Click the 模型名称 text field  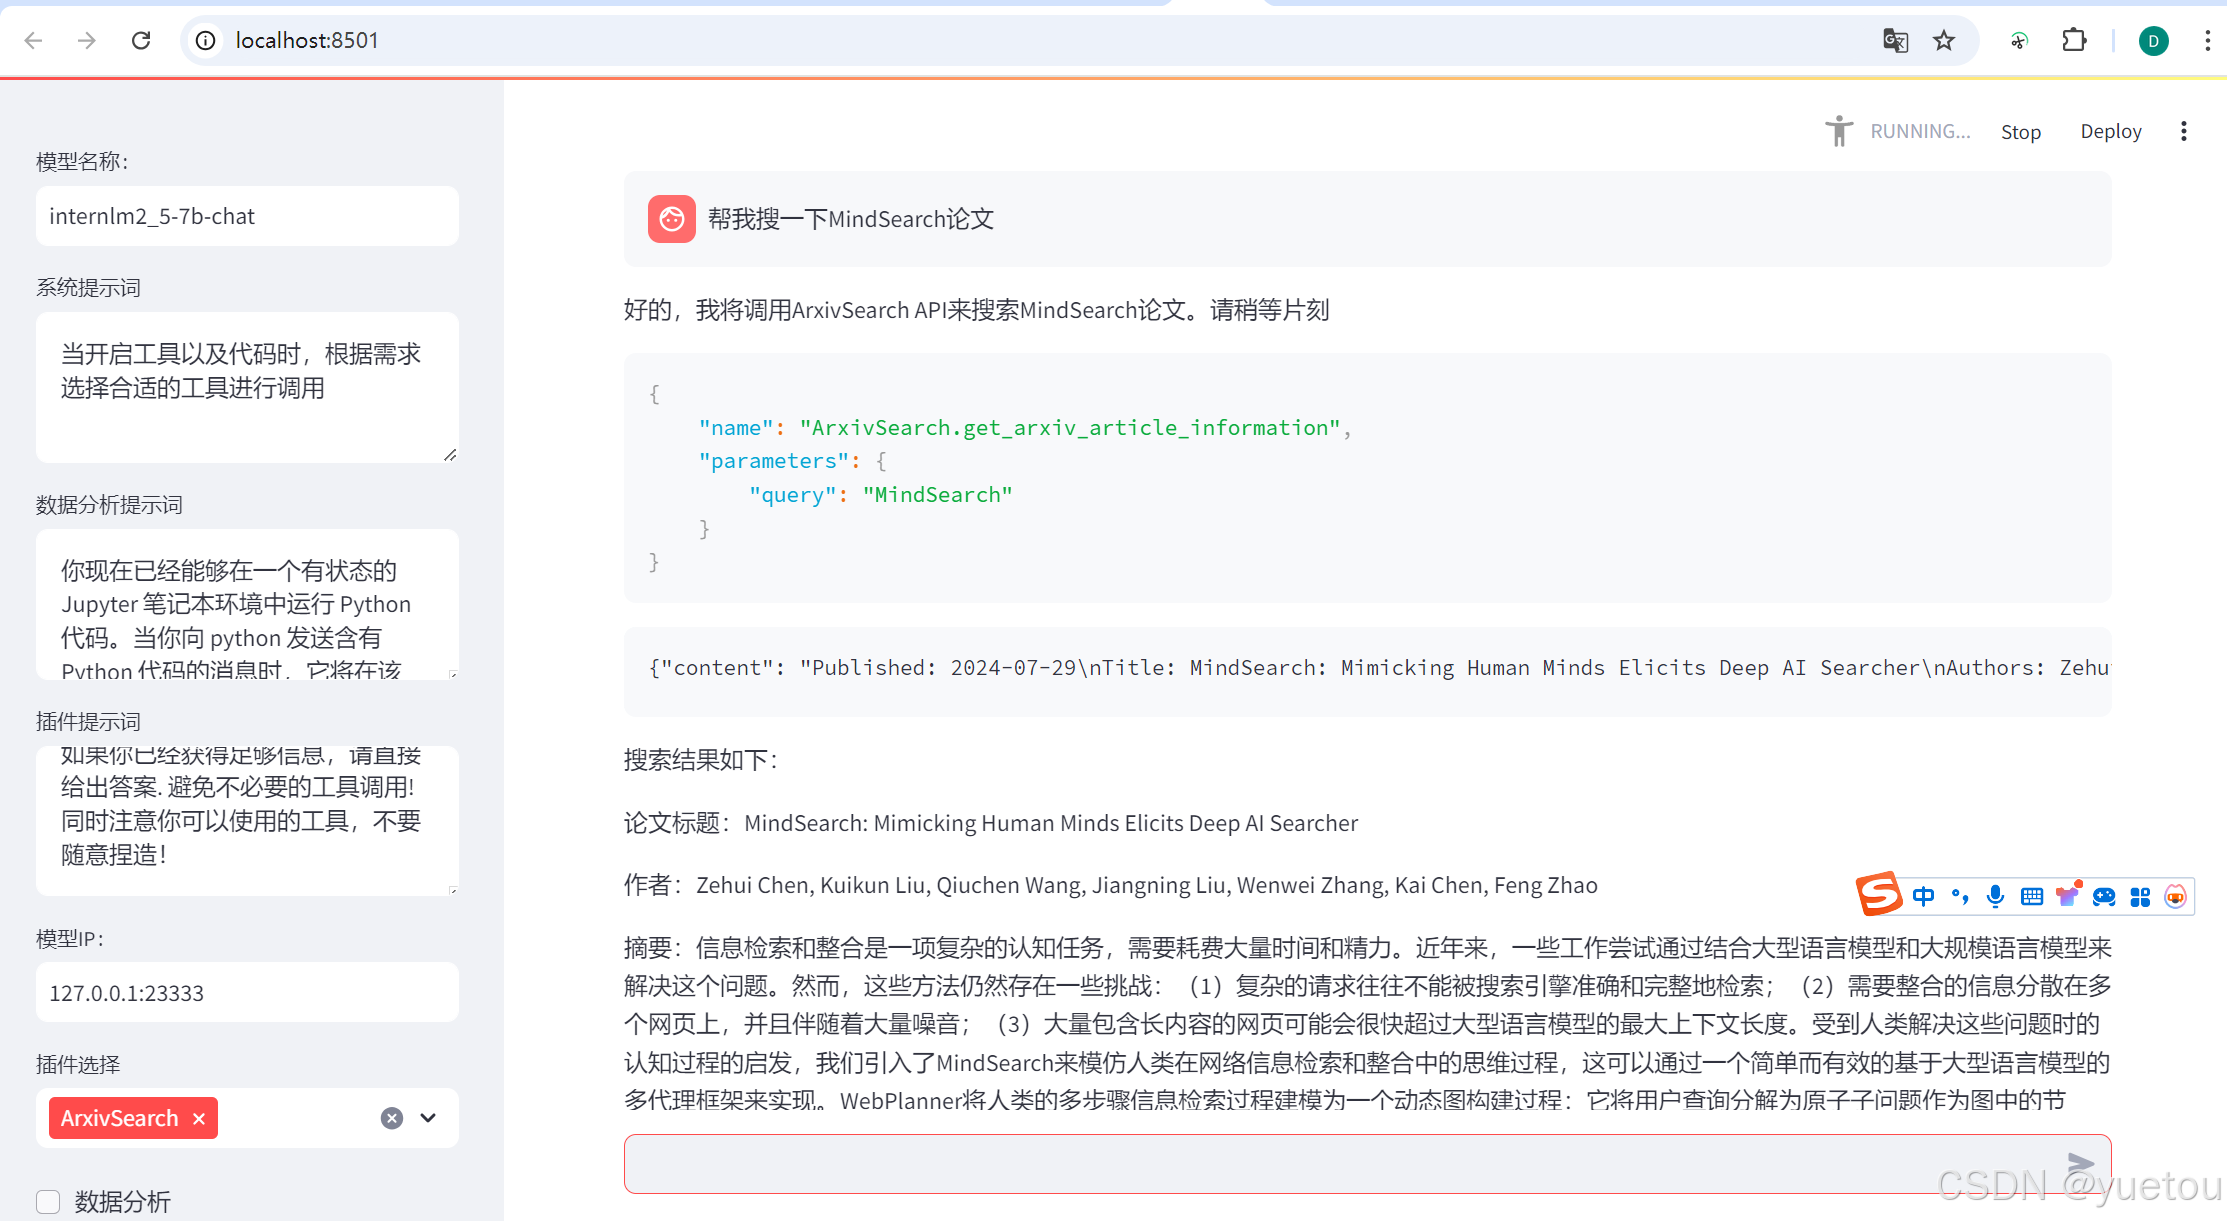tap(247, 216)
